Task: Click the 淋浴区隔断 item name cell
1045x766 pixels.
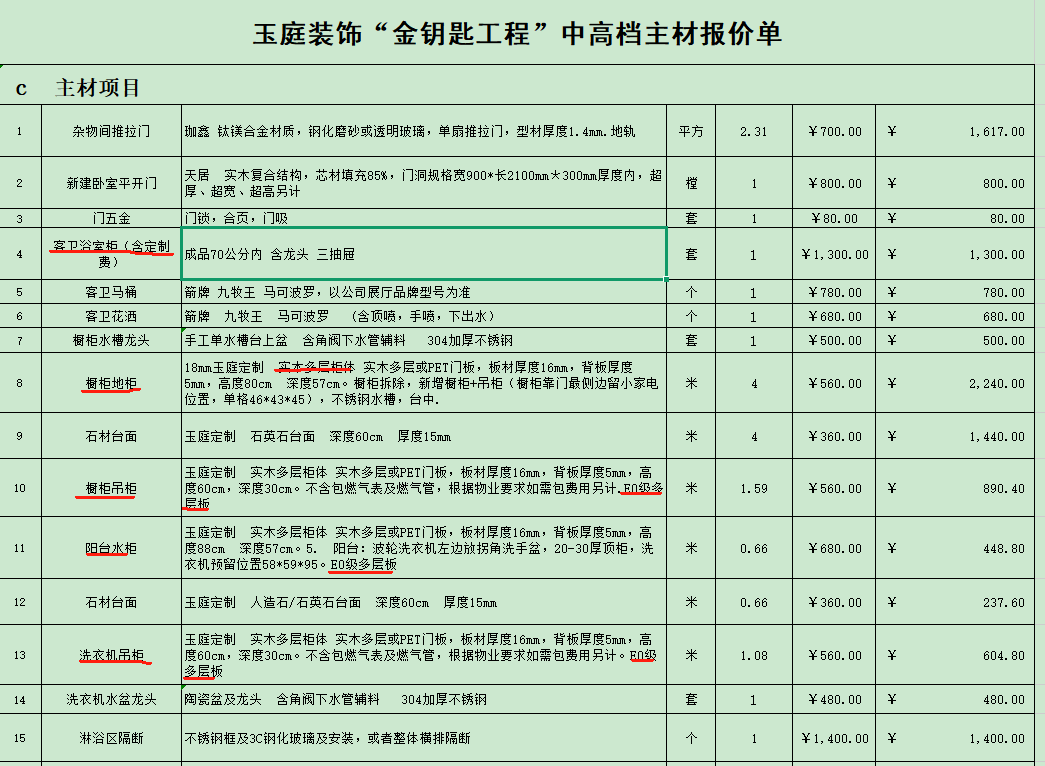Action: (x=111, y=738)
